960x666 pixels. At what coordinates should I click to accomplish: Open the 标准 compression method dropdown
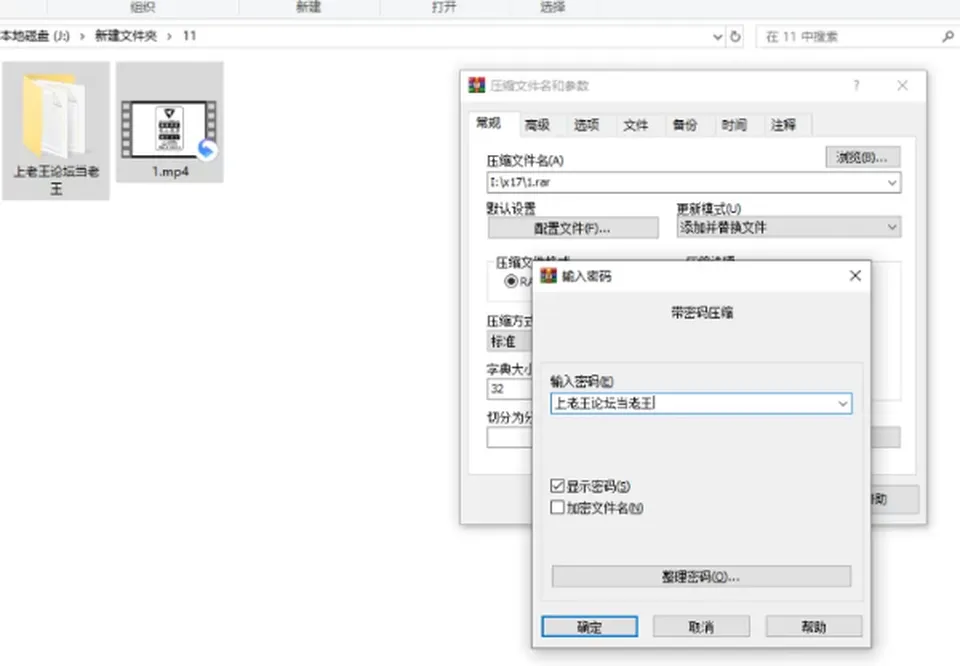(x=510, y=341)
